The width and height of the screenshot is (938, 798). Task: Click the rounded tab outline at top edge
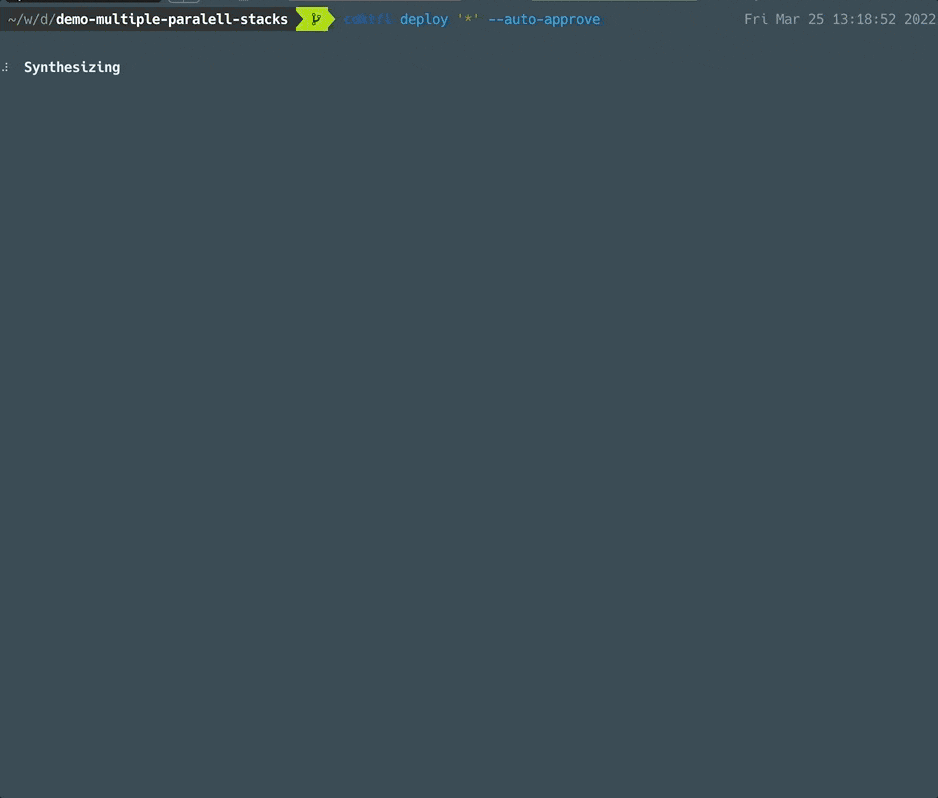(x=184, y=1)
